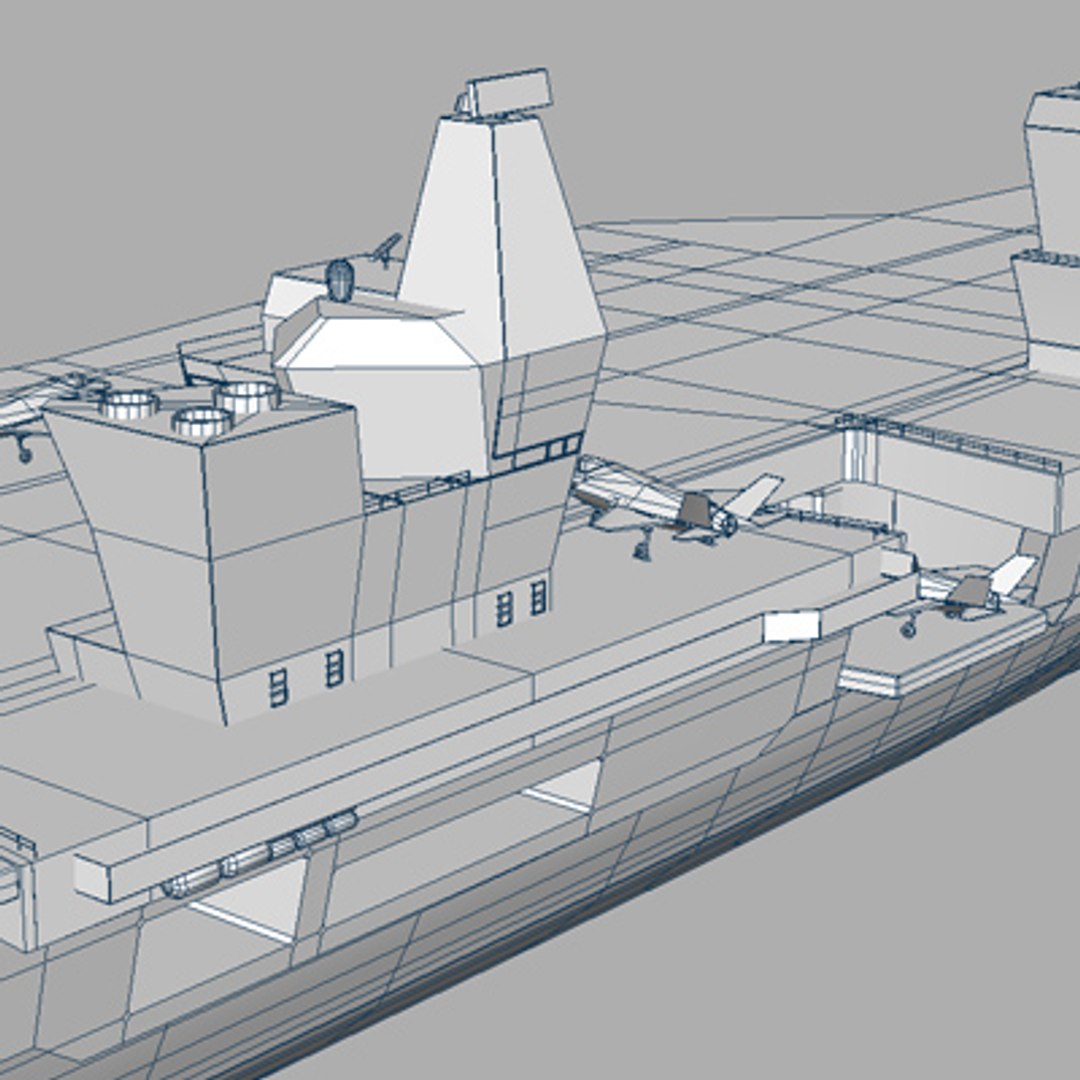Click the bright white angled bridge face
The image size is (1080, 1080).
point(375,342)
